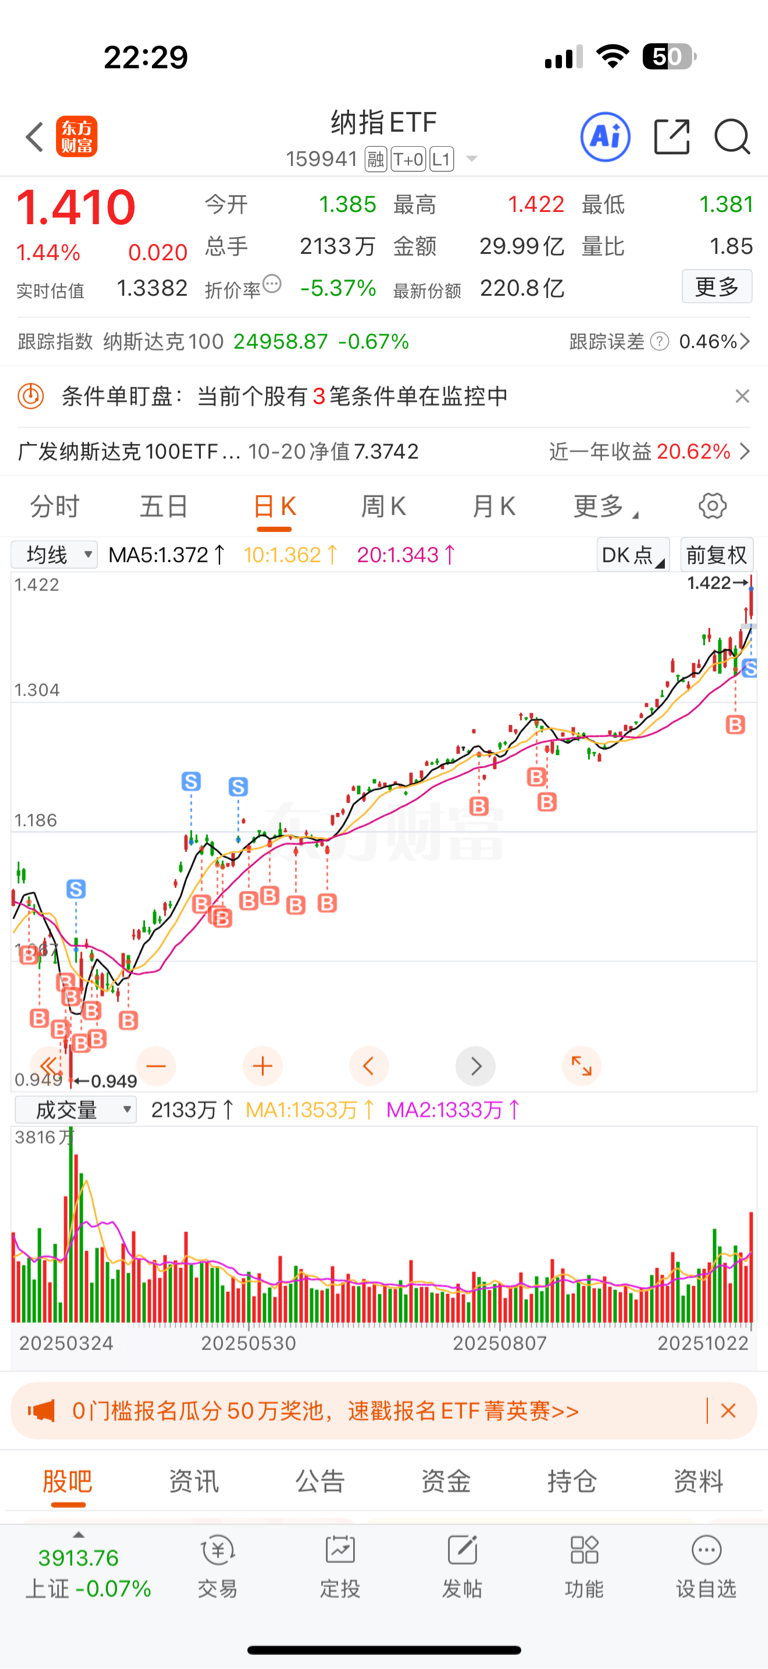Open 近一年收益 20.62% chevron

(745, 451)
